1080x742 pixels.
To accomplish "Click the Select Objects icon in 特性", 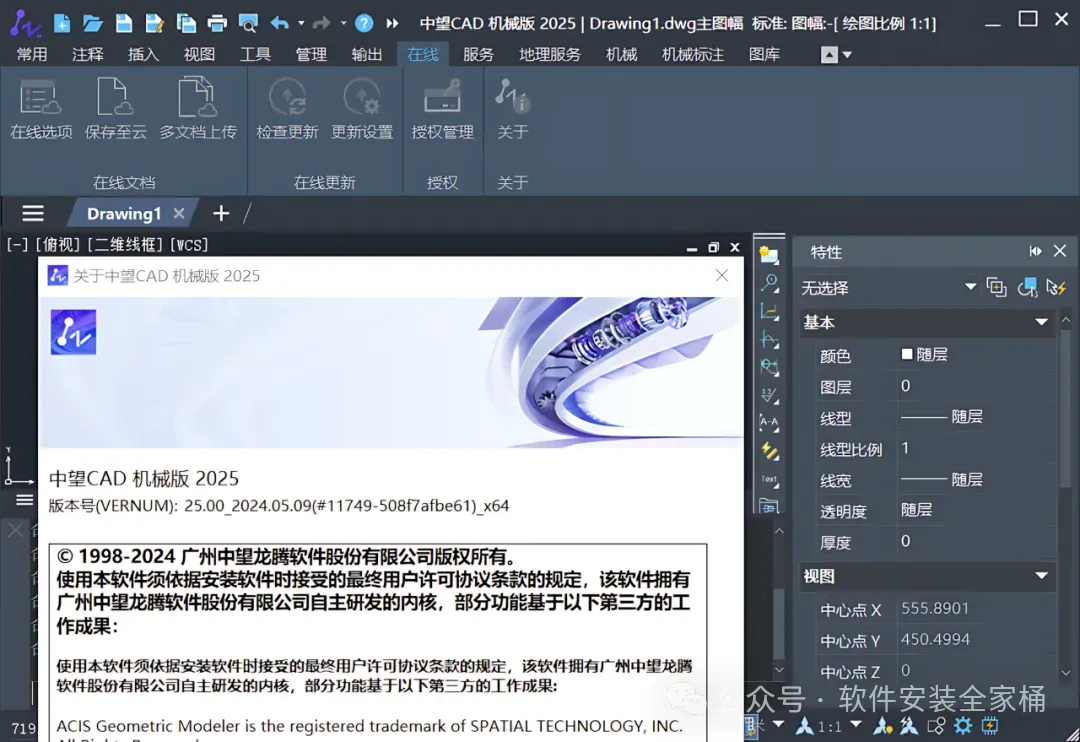I will (x=1027, y=287).
